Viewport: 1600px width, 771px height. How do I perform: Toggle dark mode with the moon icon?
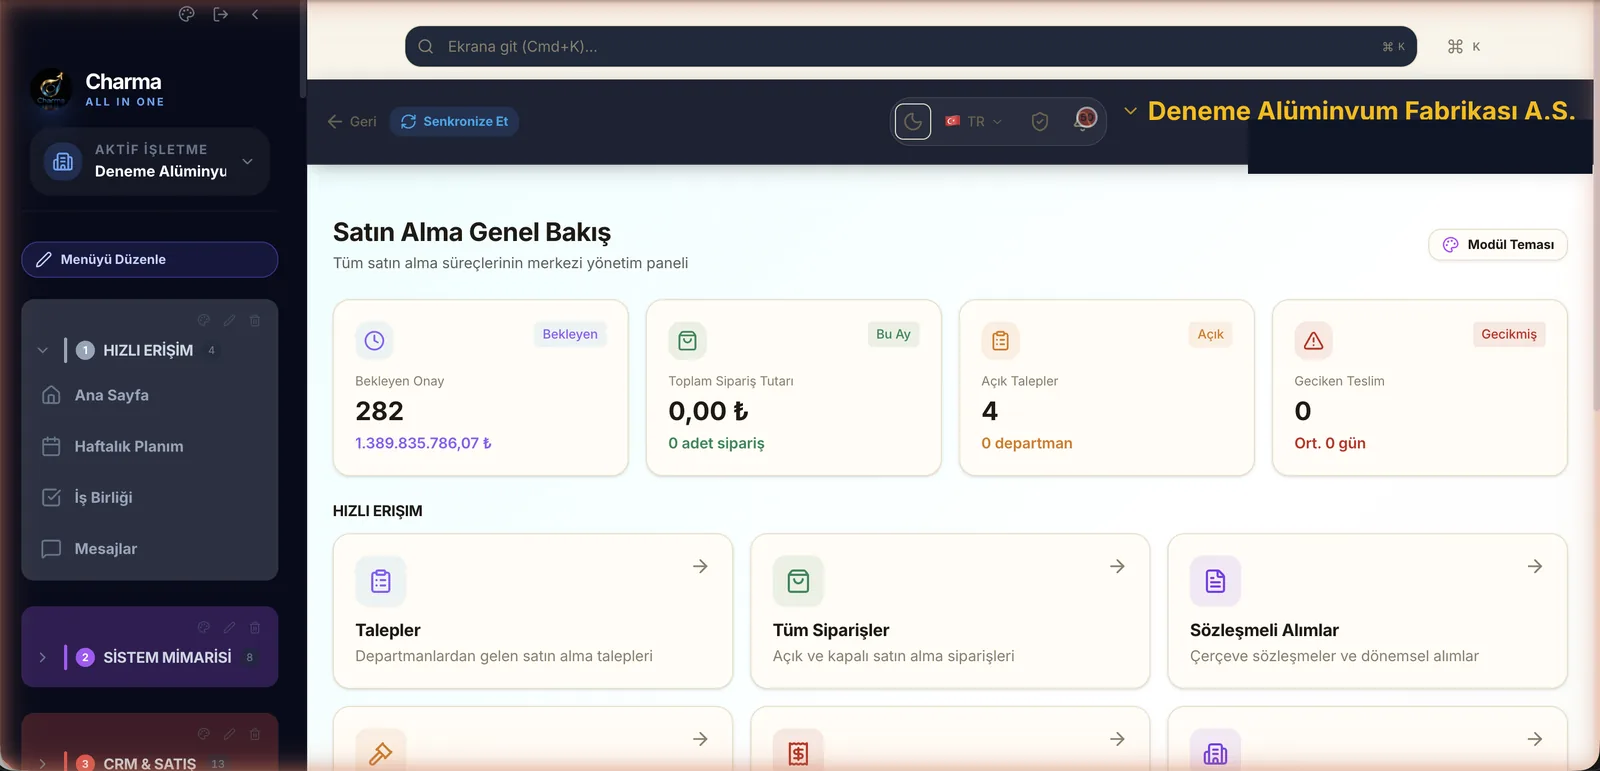point(913,122)
